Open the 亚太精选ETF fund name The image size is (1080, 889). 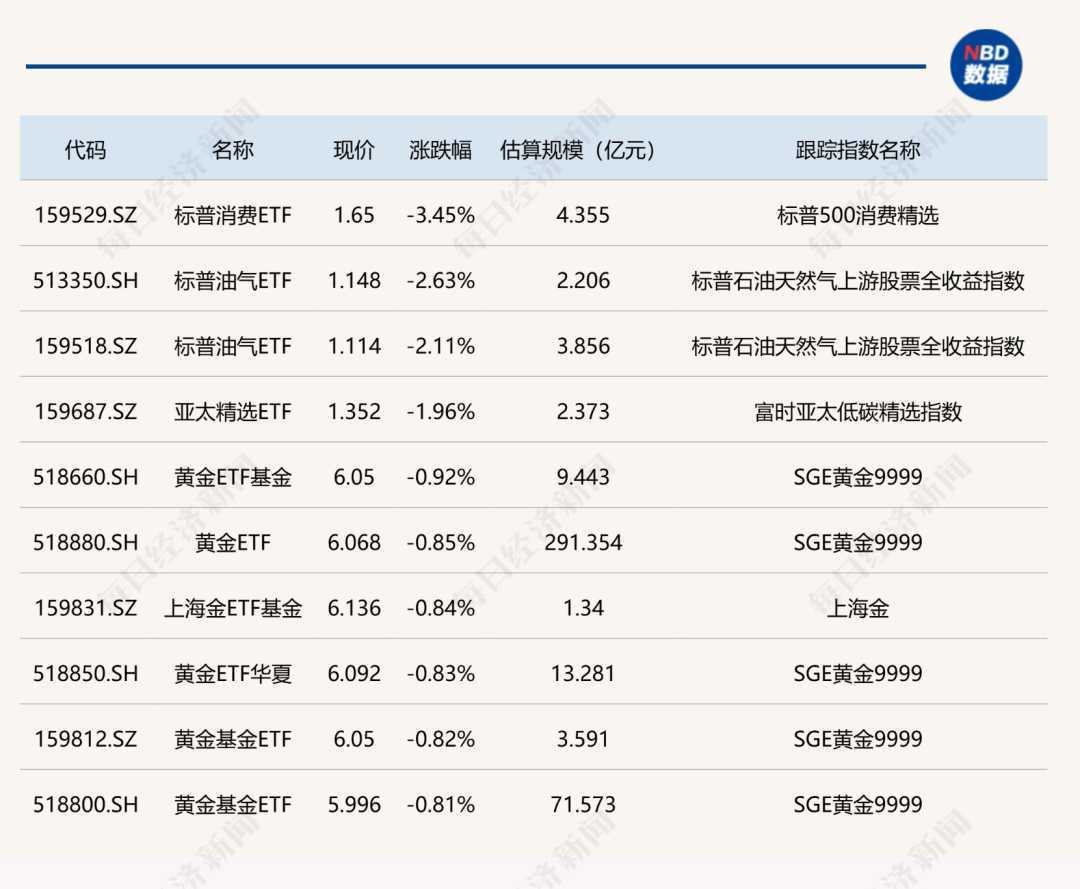pos(233,412)
